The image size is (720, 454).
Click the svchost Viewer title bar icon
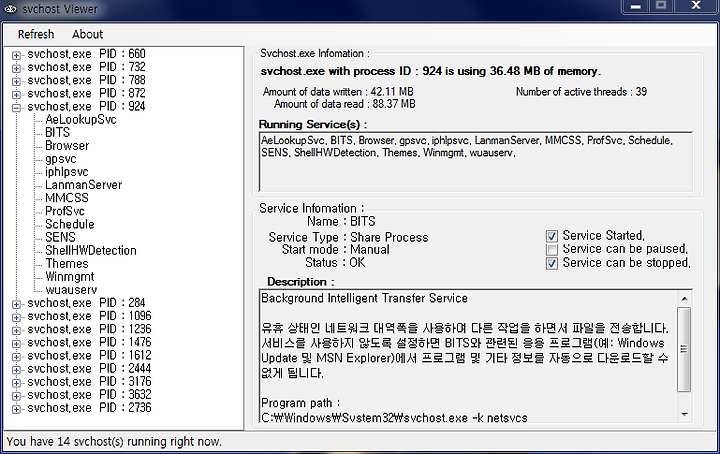10,9
